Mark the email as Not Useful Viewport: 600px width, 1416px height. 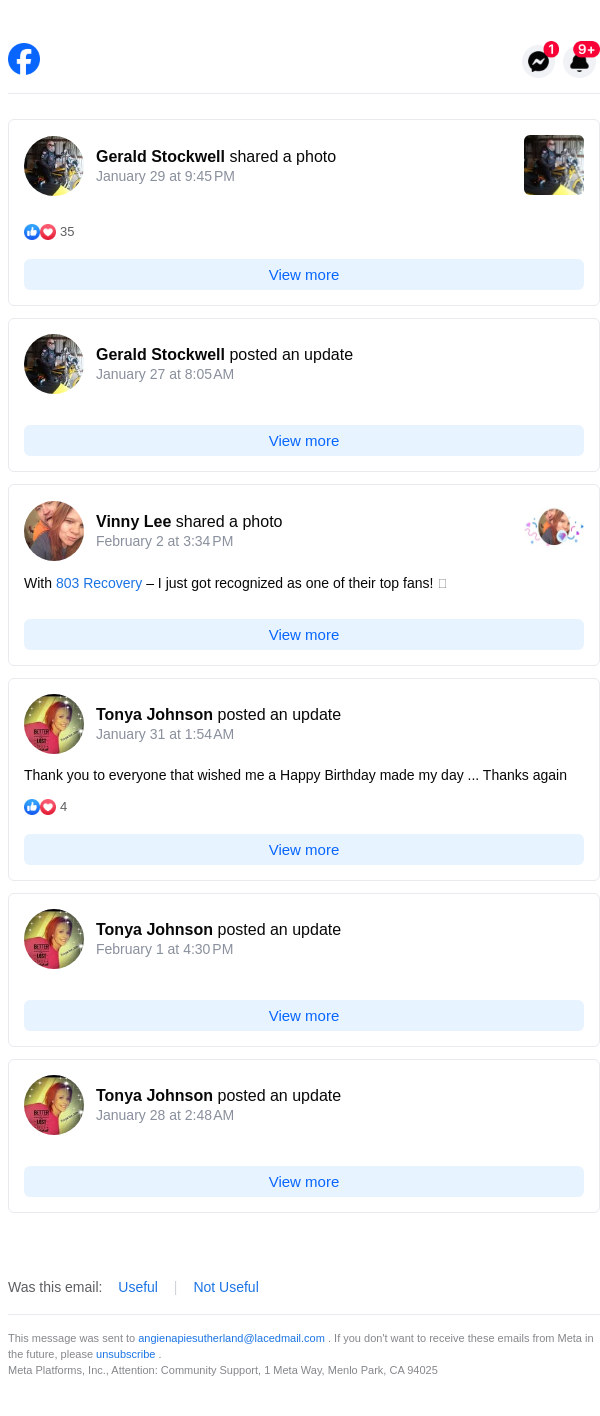(226, 1287)
